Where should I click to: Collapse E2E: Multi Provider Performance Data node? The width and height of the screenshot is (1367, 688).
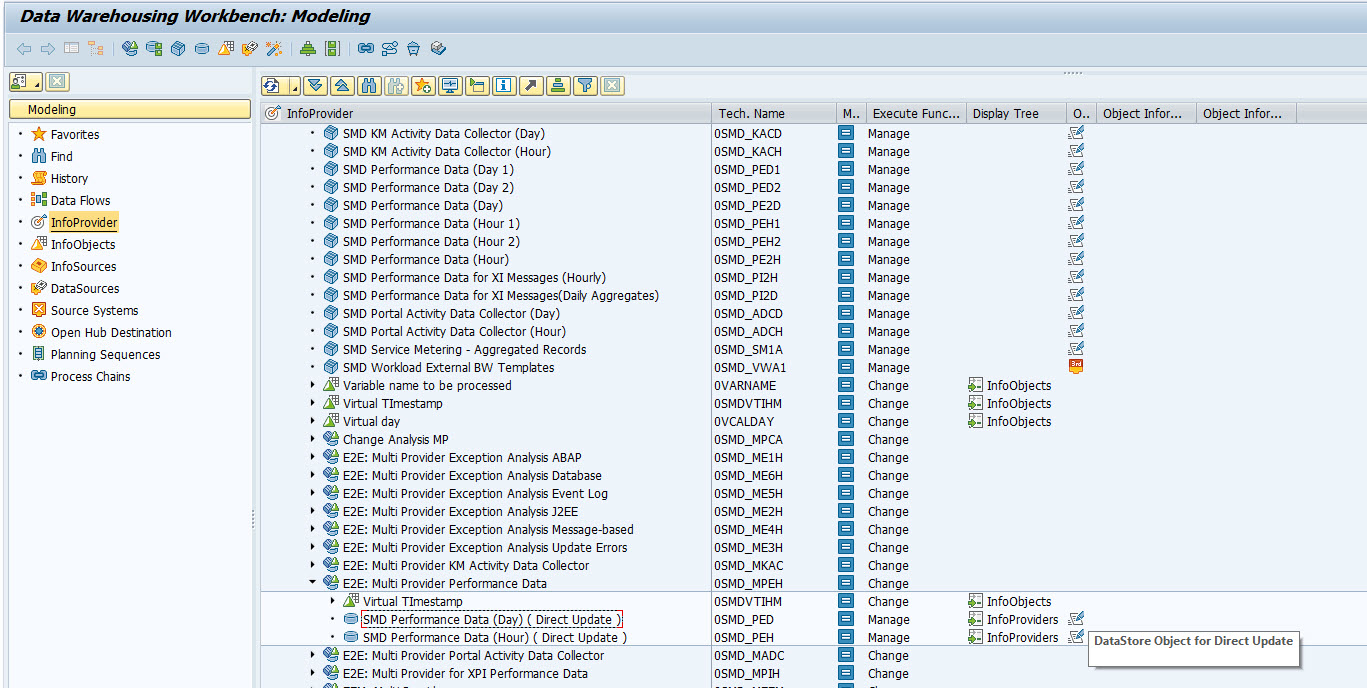pyautogui.click(x=312, y=583)
